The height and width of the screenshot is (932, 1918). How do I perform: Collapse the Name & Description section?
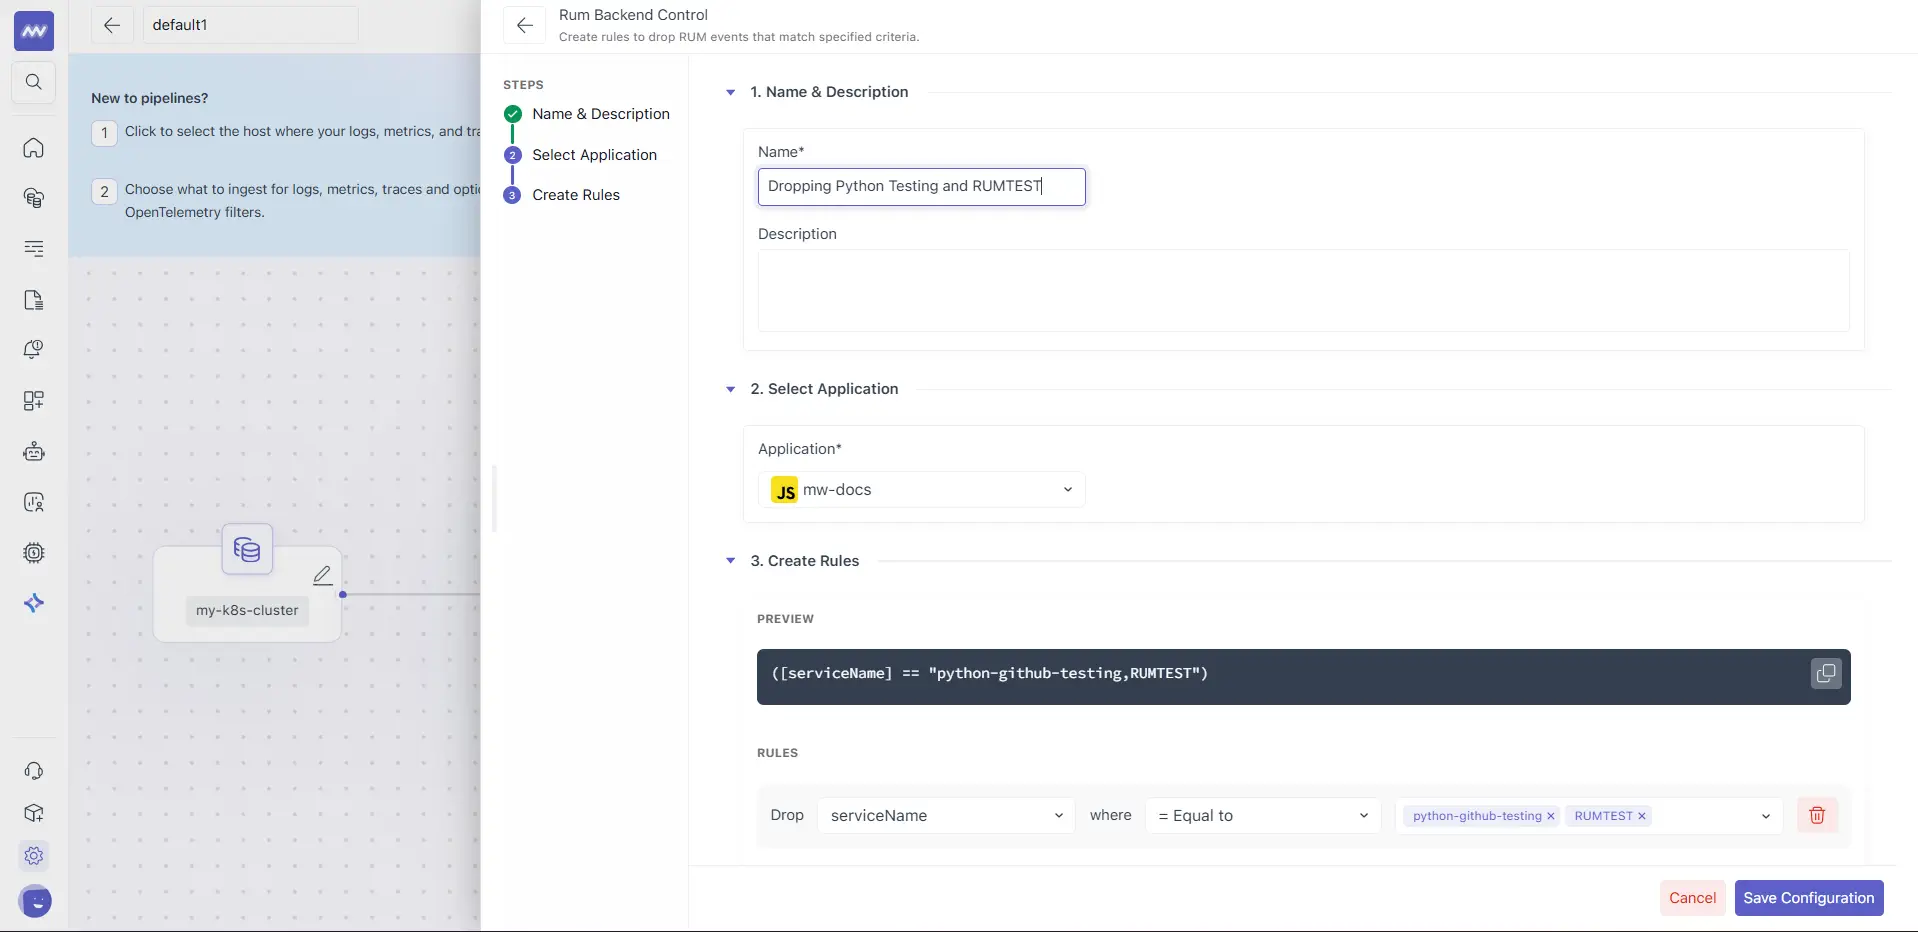pos(731,91)
